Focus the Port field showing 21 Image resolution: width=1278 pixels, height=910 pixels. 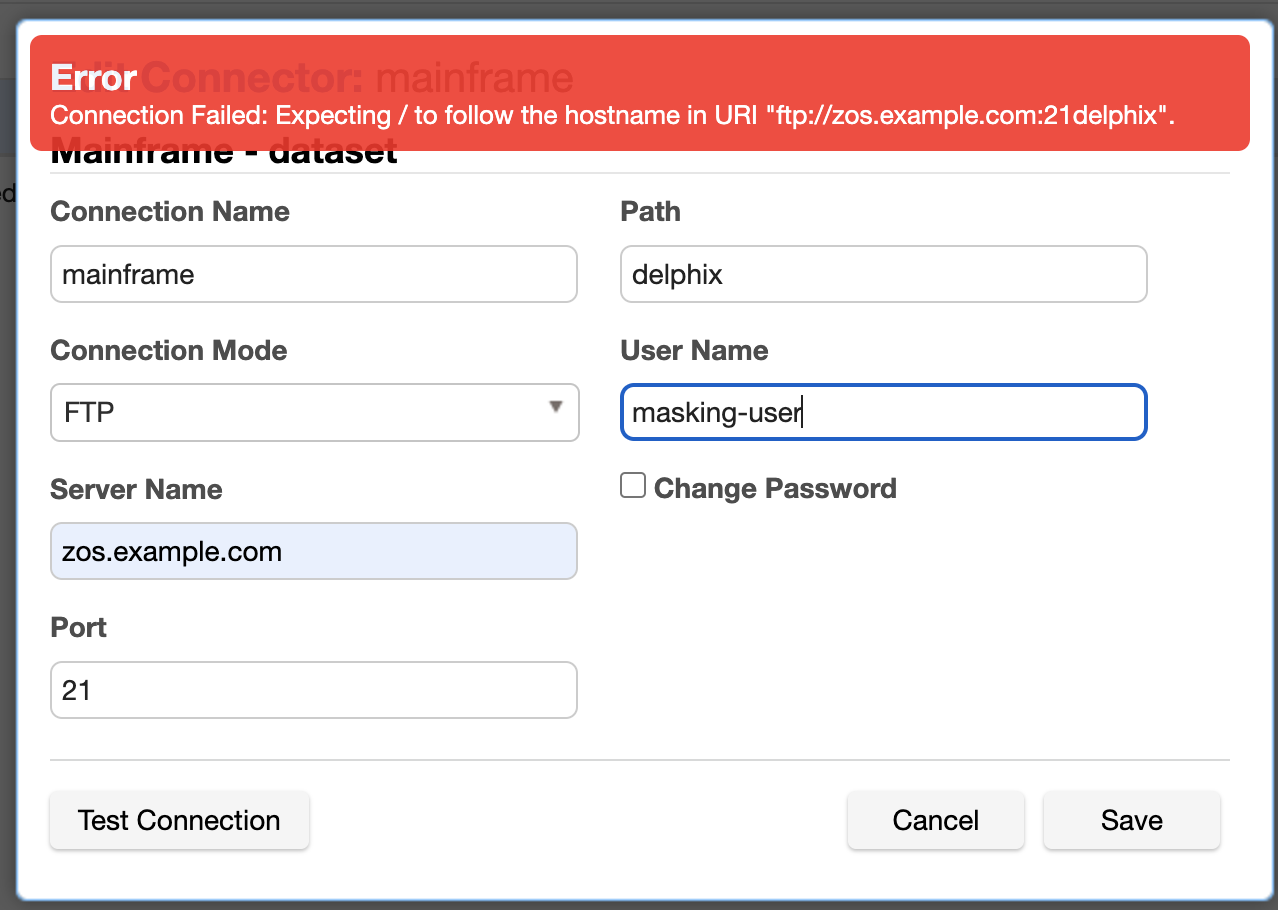tap(314, 690)
